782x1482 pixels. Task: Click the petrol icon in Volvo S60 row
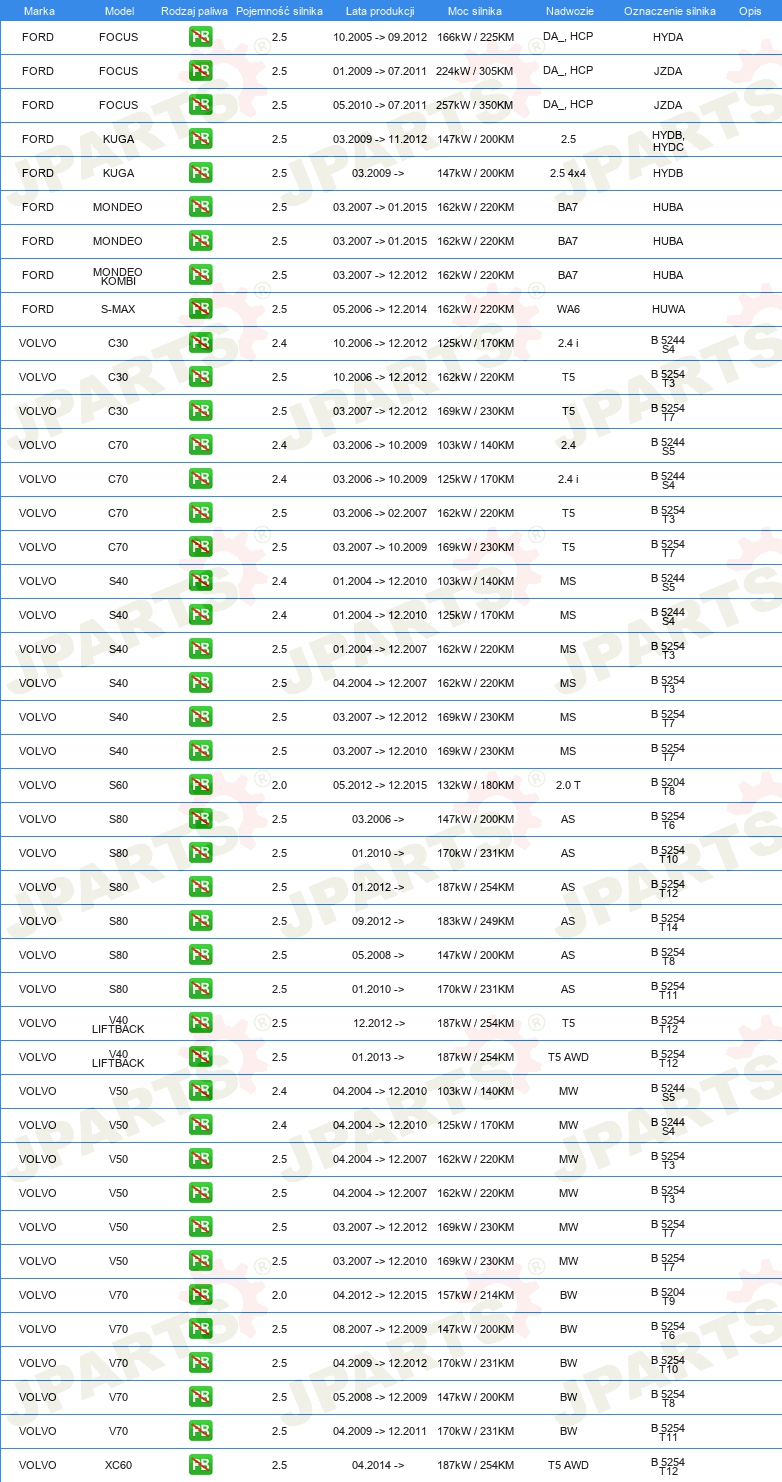pyautogui.click(x=200, y=785)
